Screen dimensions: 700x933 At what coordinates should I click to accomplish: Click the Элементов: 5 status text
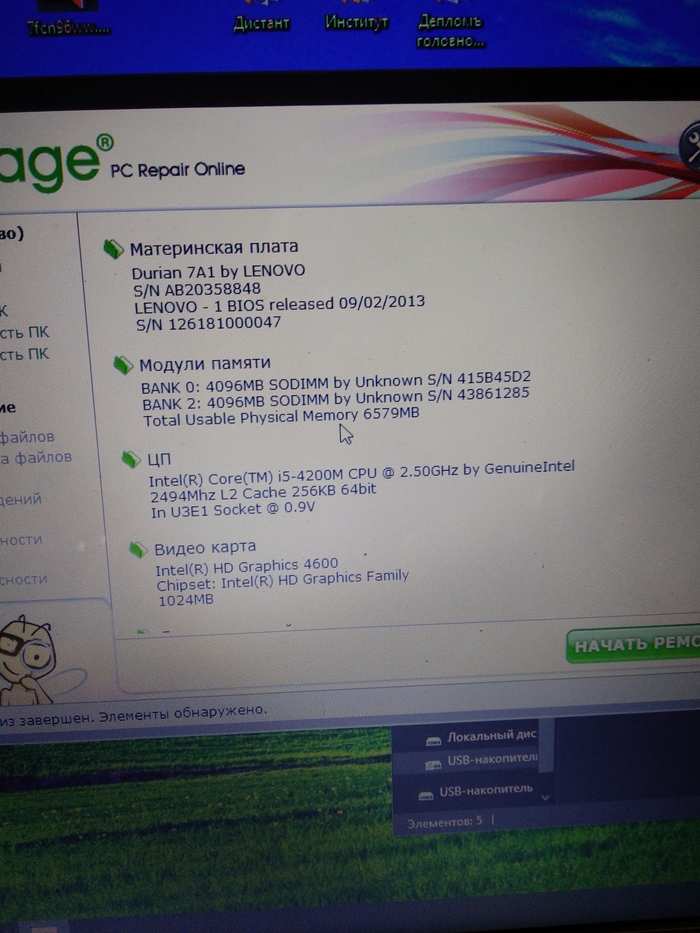[445, 822]
